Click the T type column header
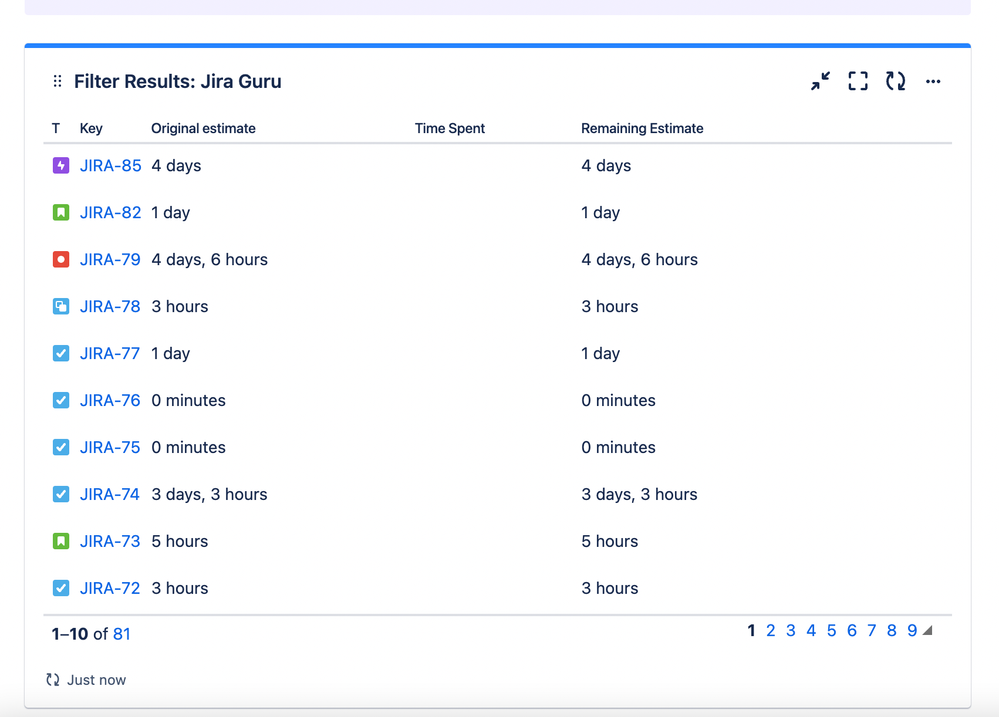This screenshot has width=999, height=717. (x=56, y=128)
